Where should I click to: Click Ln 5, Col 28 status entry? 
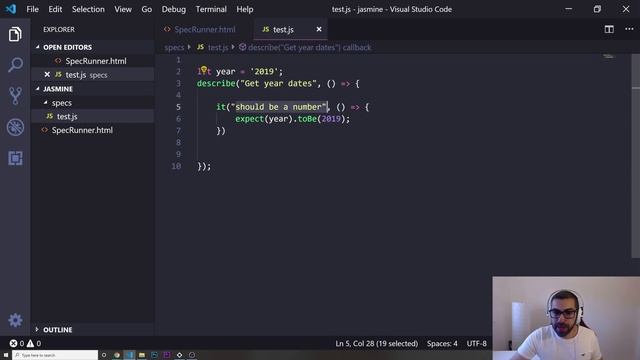point(376,344)
